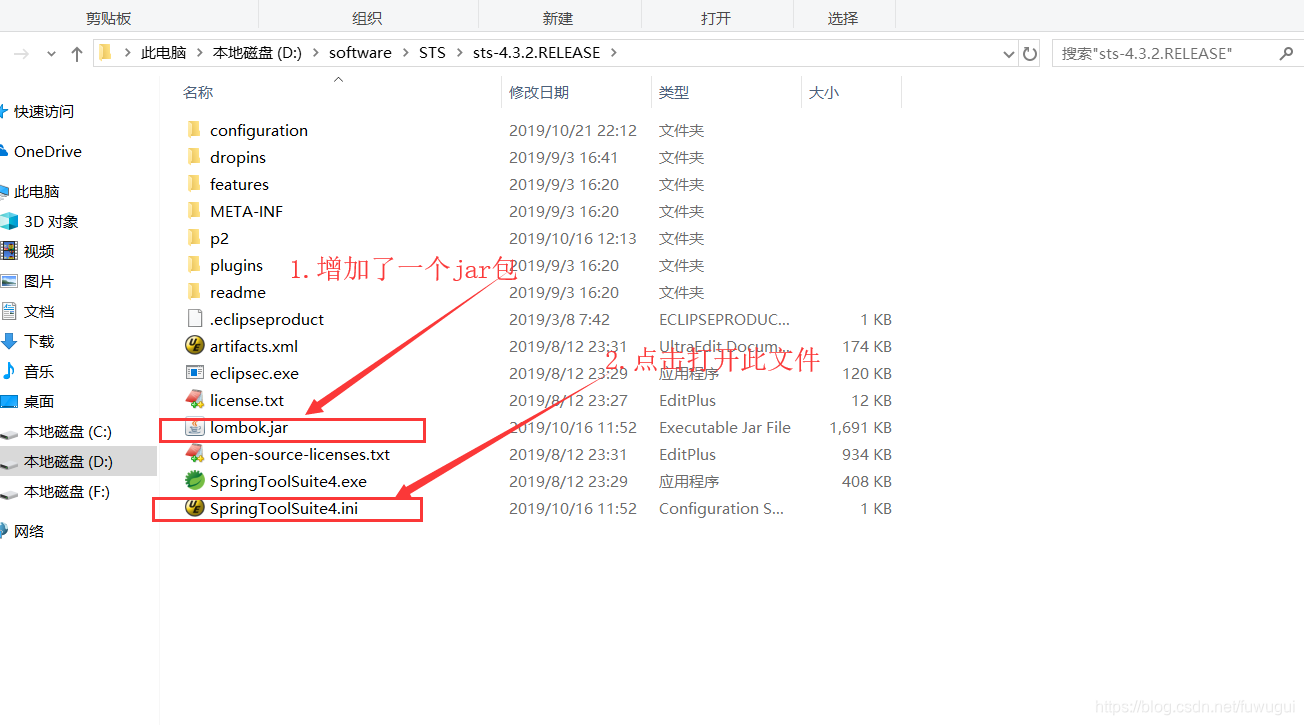Click the 音乐 music note icon

coord(9,371)
